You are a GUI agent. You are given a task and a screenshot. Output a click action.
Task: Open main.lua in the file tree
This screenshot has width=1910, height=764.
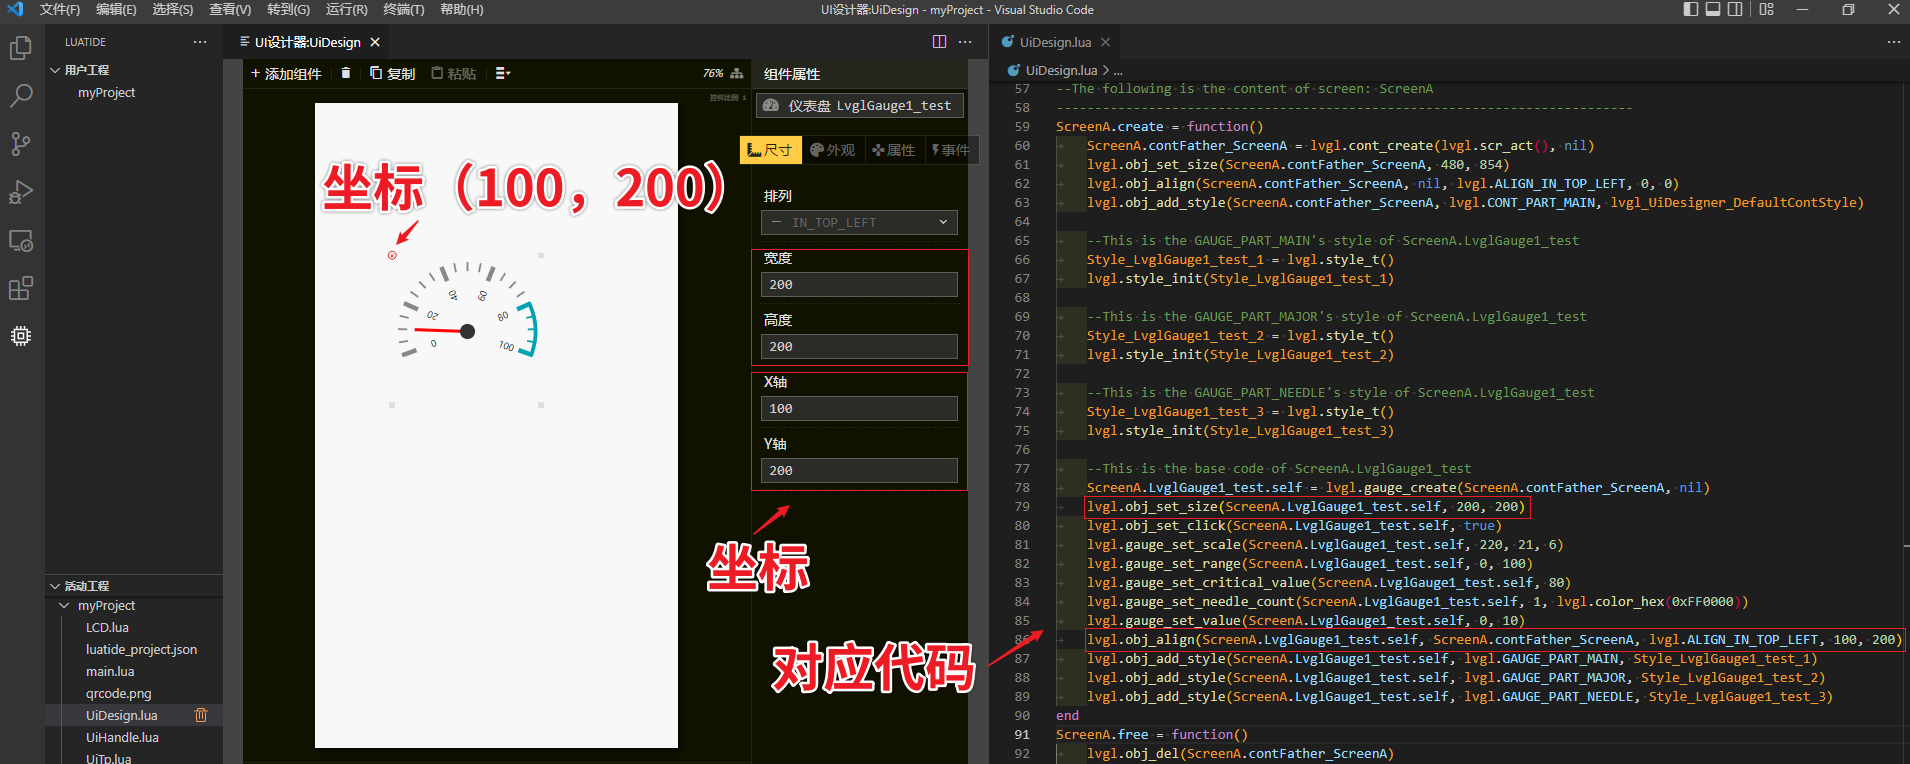110,671
